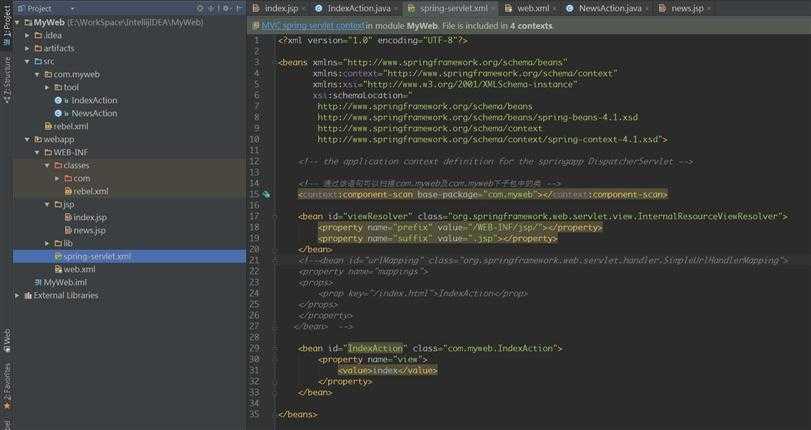
Task: Click the NewsAction class icon in project tree
Action: click(x=58, y=113)
